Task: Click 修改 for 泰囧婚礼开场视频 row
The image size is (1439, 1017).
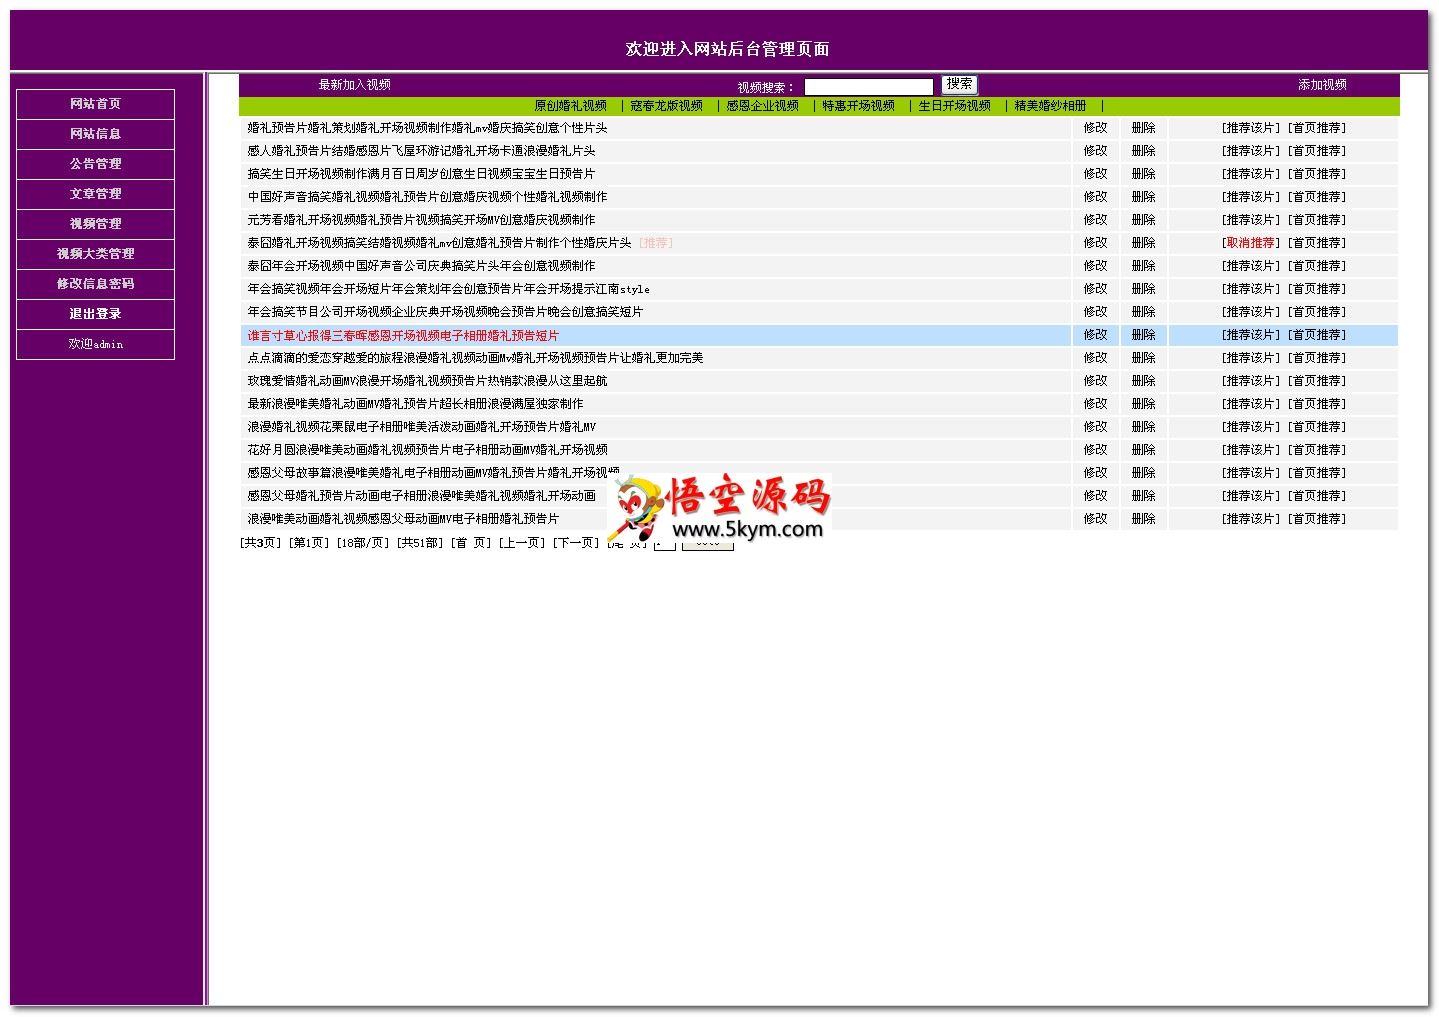Action: click(1095, 243)
